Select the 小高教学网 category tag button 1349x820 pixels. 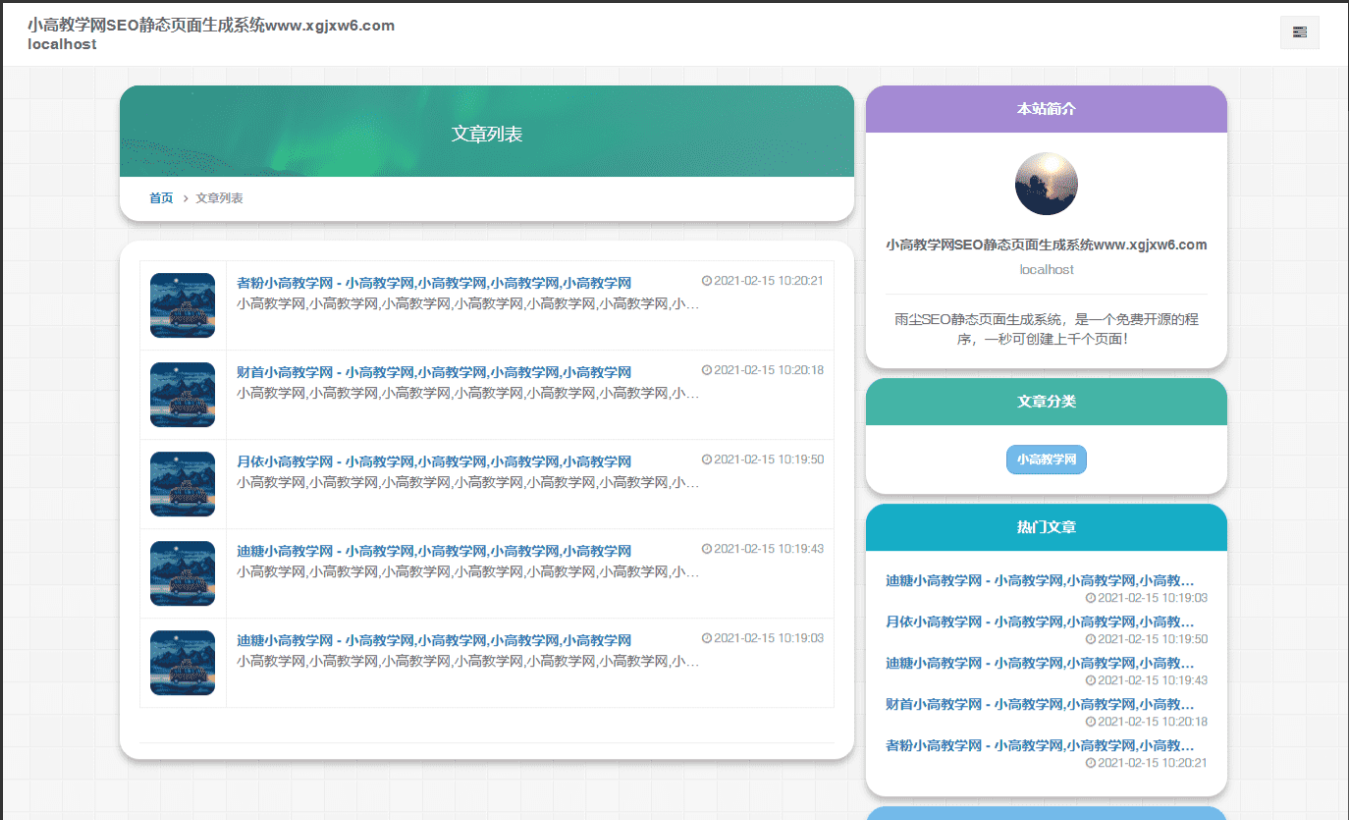pos(1046,460)
